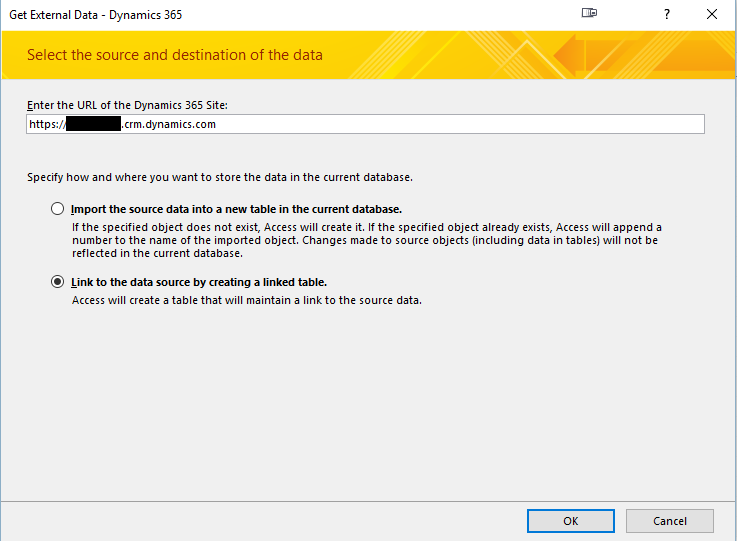This screenshot has height=541, width=737.
Task: Click the Dynamics 365 site URL field
Action: tap(365, 124)
